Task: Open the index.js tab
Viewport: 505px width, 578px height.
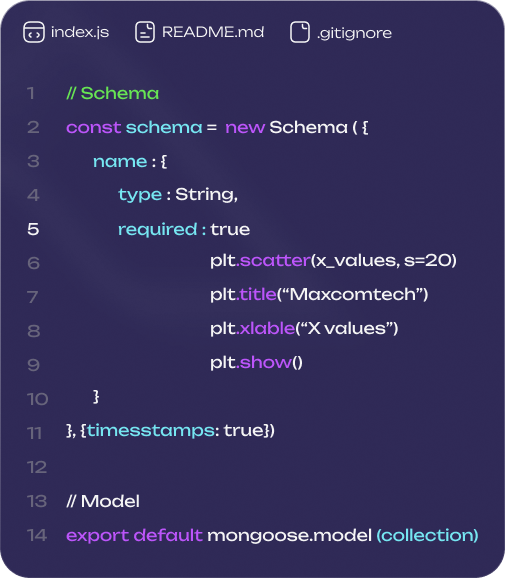Action: (x=66, y=32)
